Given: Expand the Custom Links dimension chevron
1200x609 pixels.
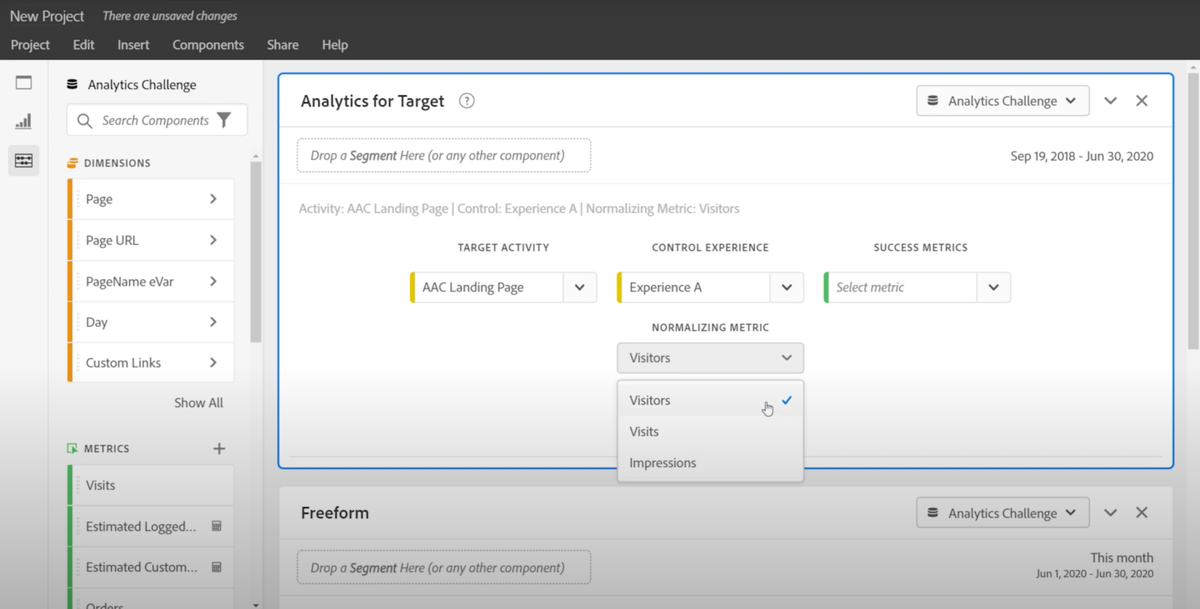Looking at the screenshot, I should click(213, 363).
